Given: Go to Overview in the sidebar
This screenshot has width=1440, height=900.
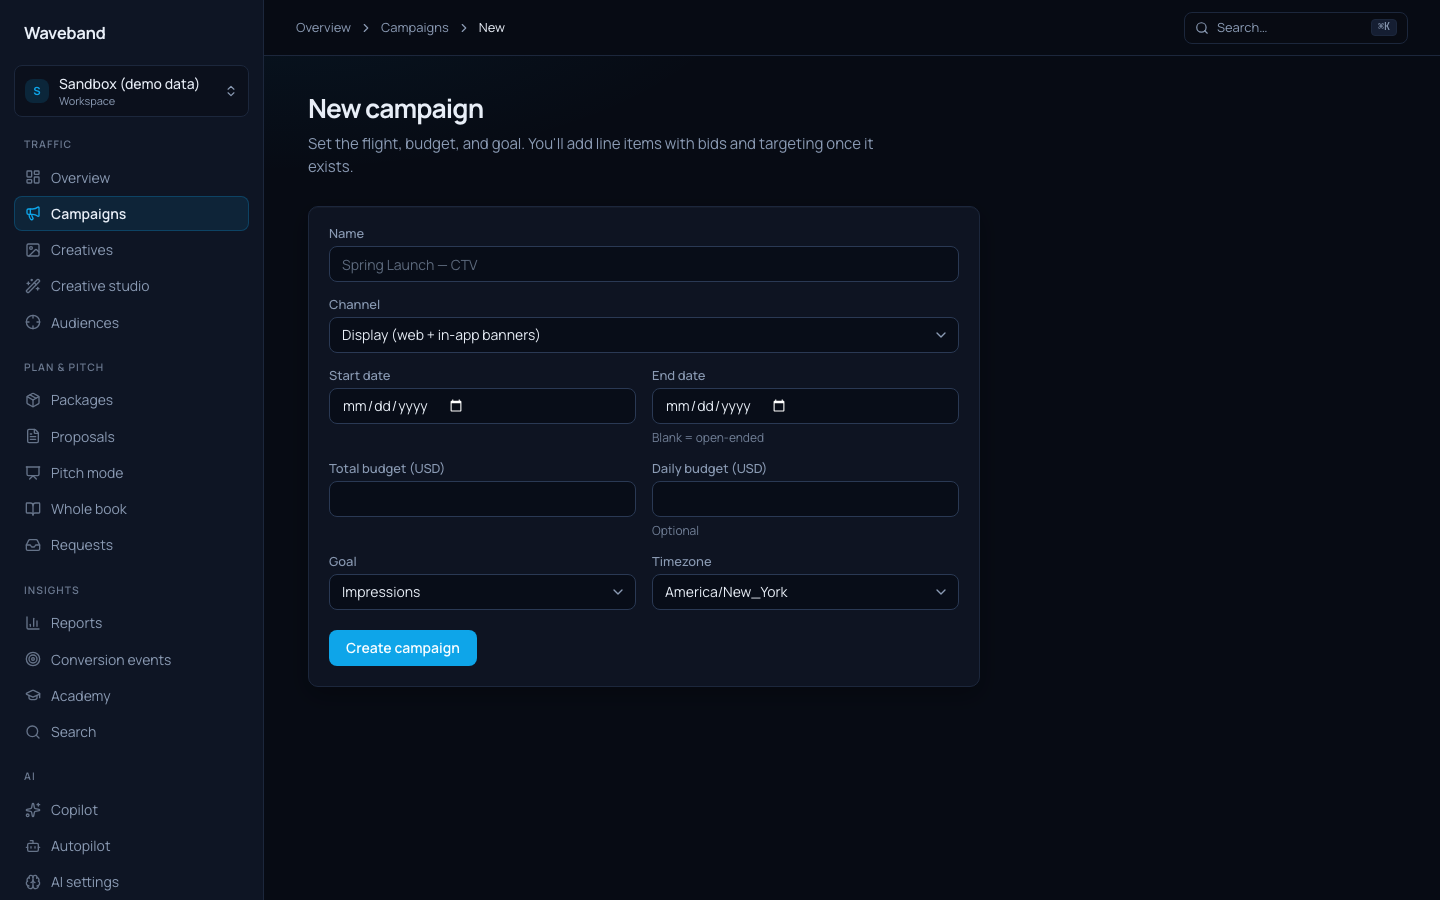Looking at the screenshot, I should (x=131, y=177).
